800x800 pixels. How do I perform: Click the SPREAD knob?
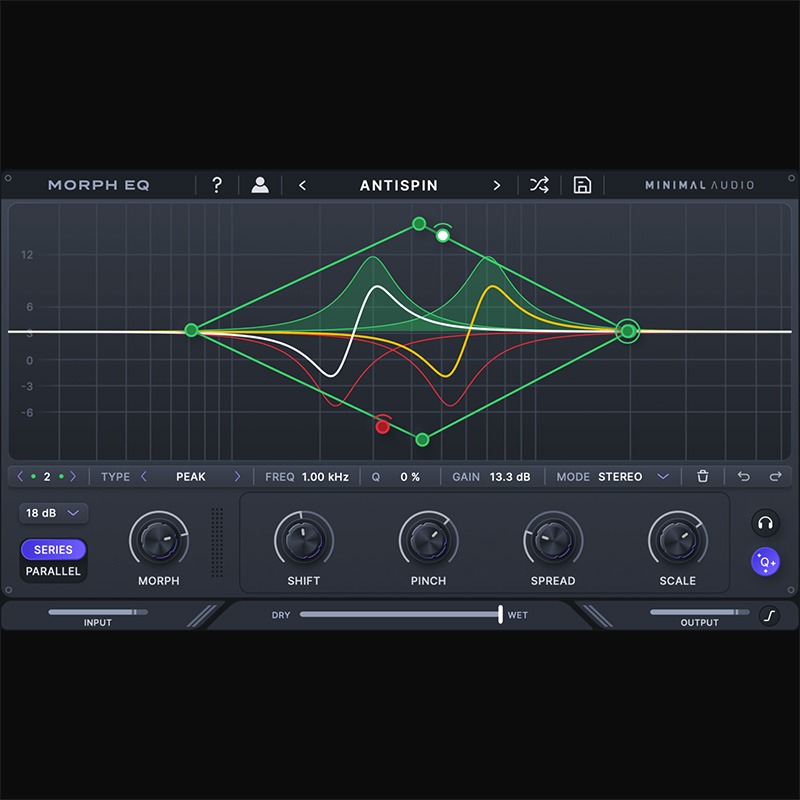point(553,540)
